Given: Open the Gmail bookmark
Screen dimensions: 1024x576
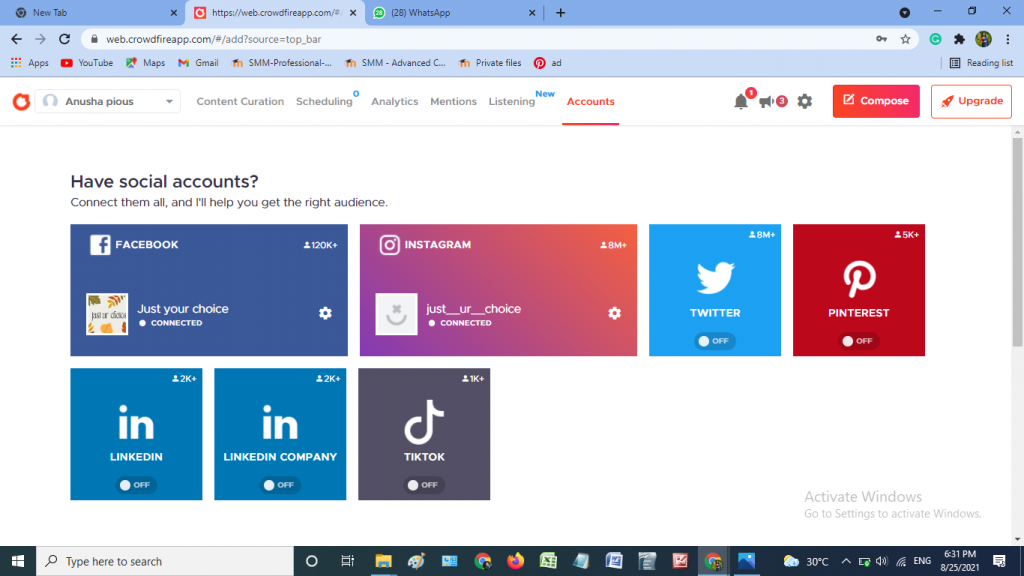Looking at the screenshot, I should pos(198,63).
